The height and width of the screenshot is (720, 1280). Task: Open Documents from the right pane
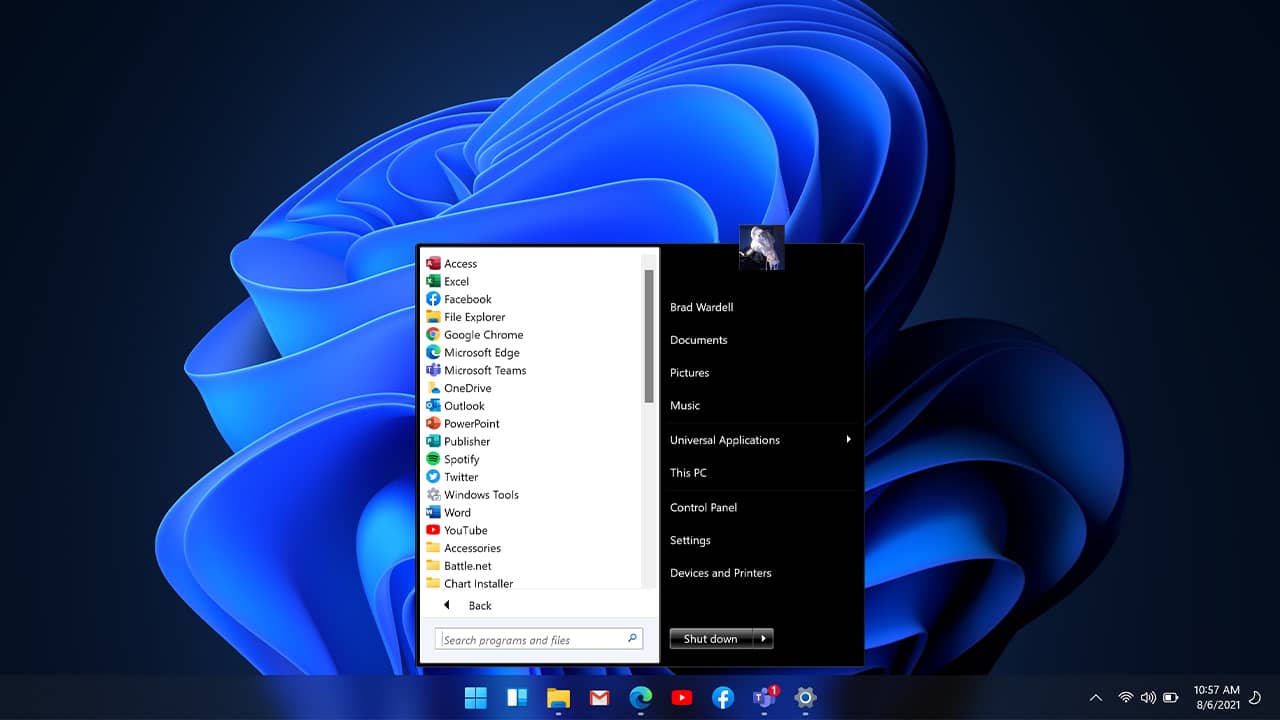pyautogui.click(x=698, y=340)
